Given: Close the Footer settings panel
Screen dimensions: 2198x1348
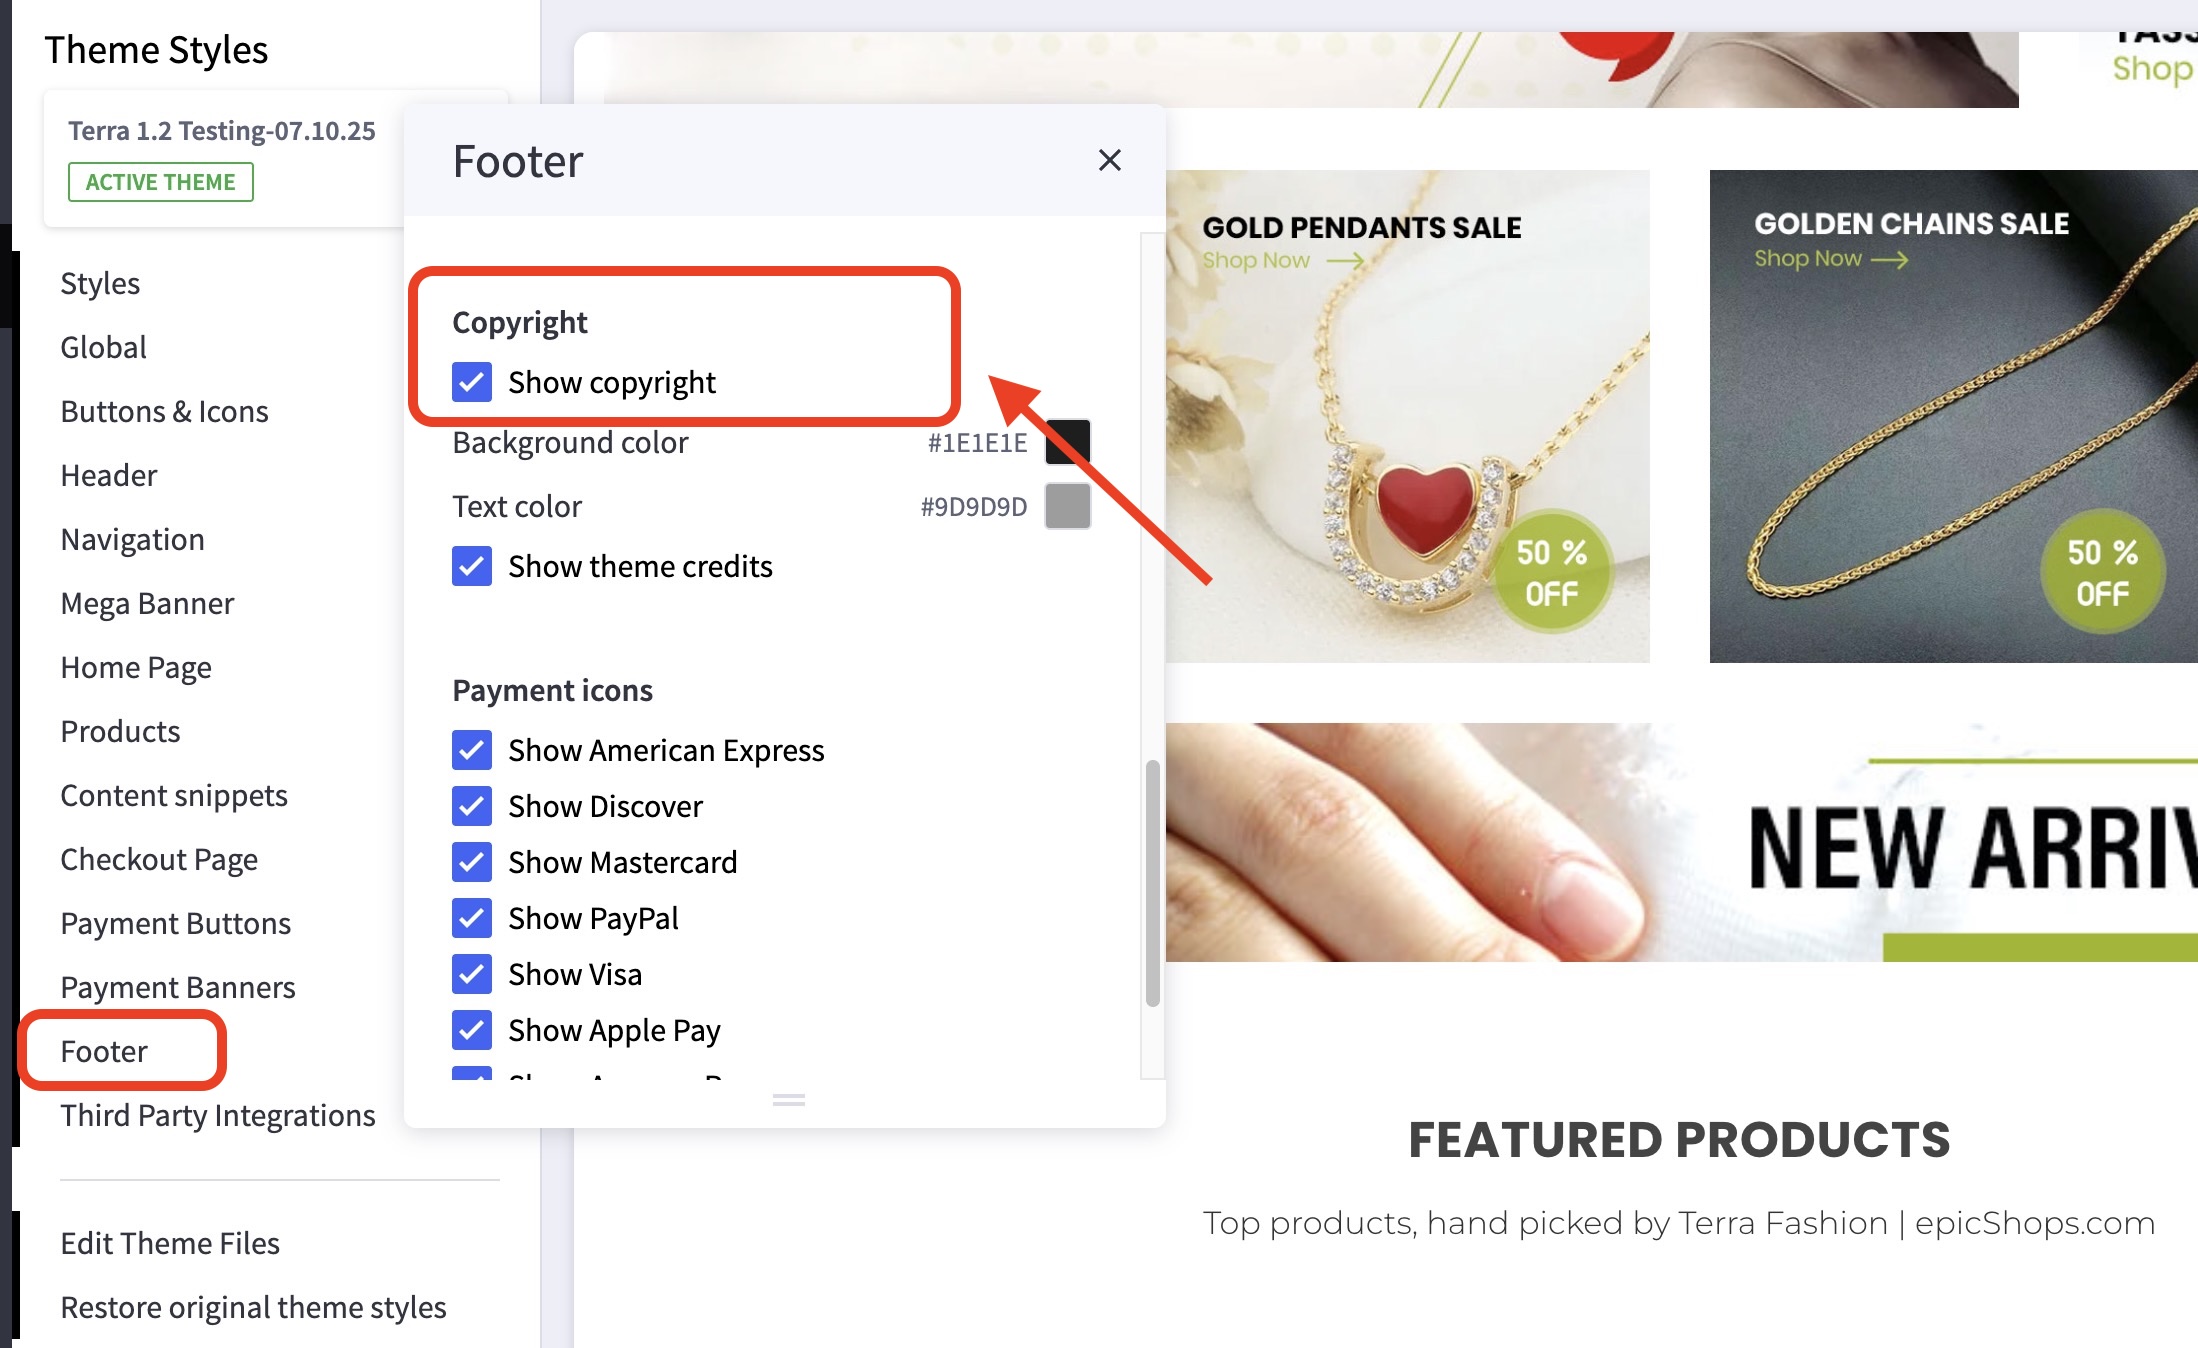Looking at the screenshot, I should [1109, 160].
